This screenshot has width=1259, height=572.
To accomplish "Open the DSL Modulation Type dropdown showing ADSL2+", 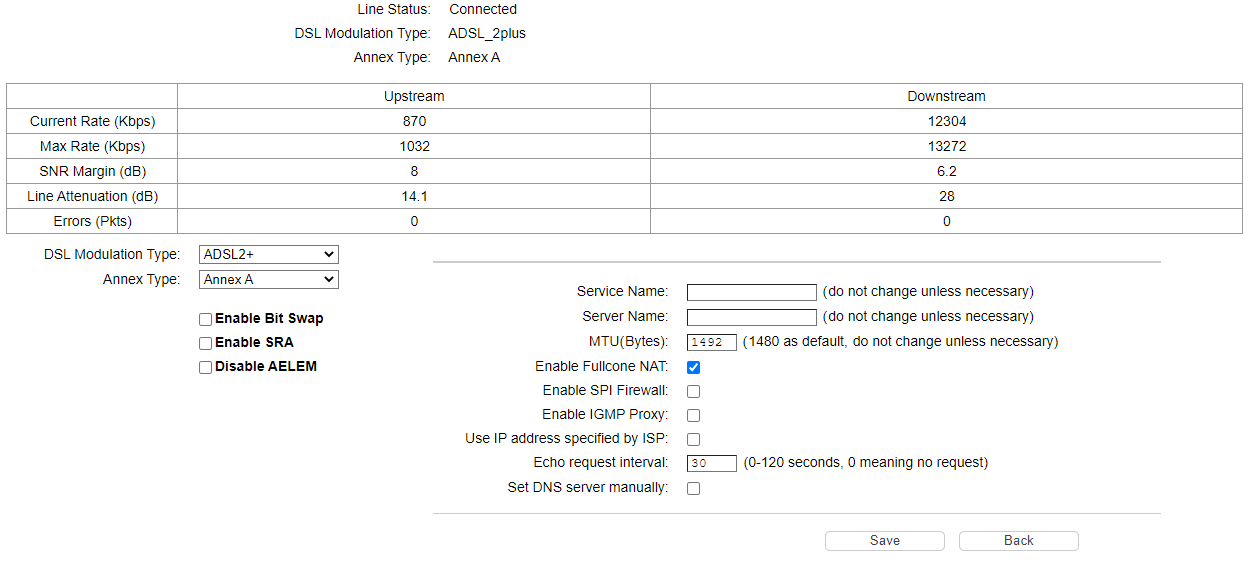I will tap(269, 255).
